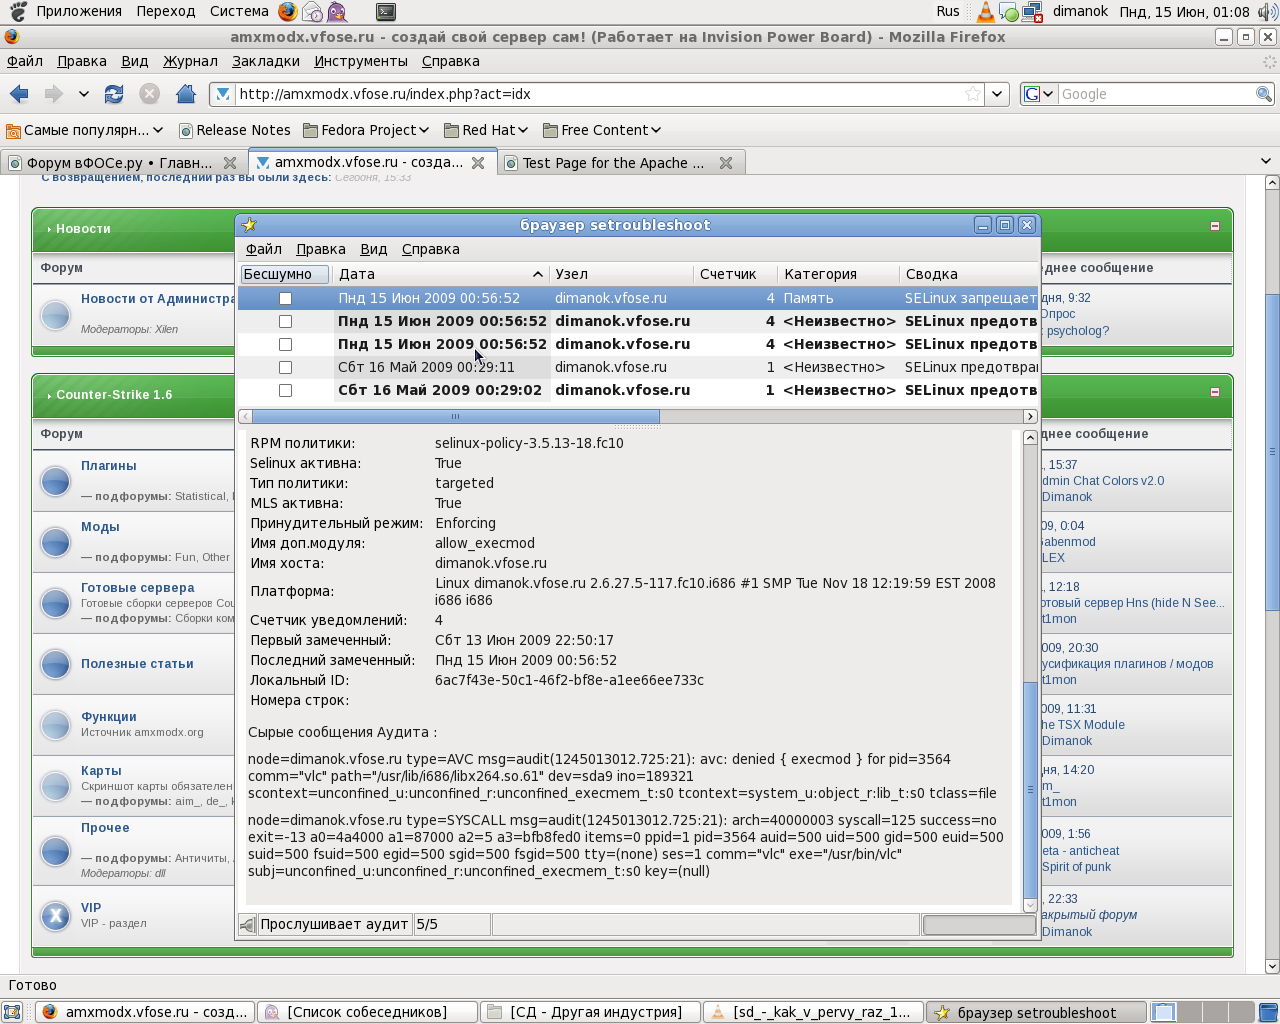Reload the page with the refresh icon
Screen dimensions: 1280x1024
[x=114, y=94]
